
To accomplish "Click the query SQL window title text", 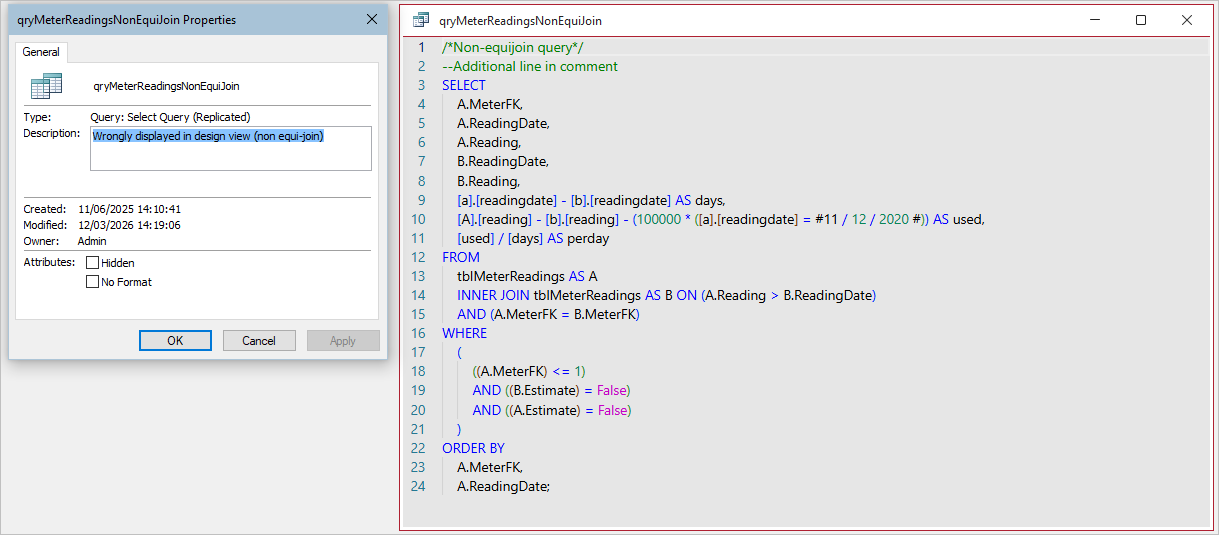I will (521, 20).
